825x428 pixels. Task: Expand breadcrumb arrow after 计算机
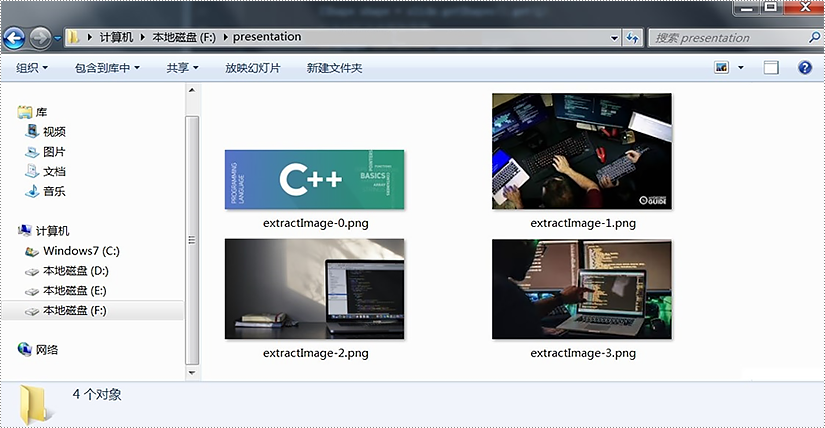143,37
